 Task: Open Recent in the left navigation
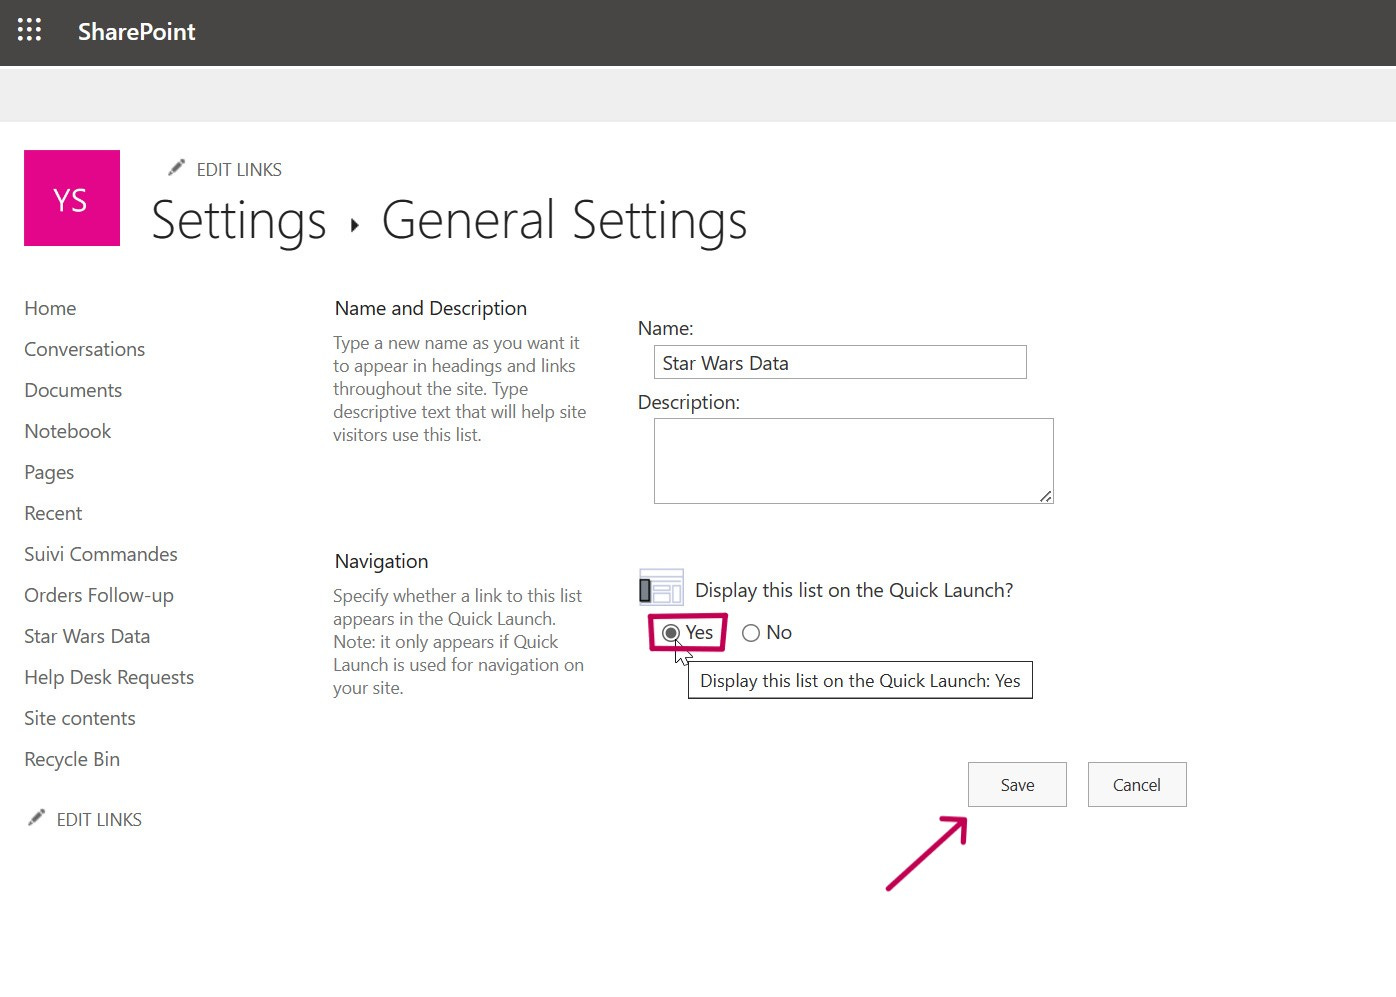(53, 513)
